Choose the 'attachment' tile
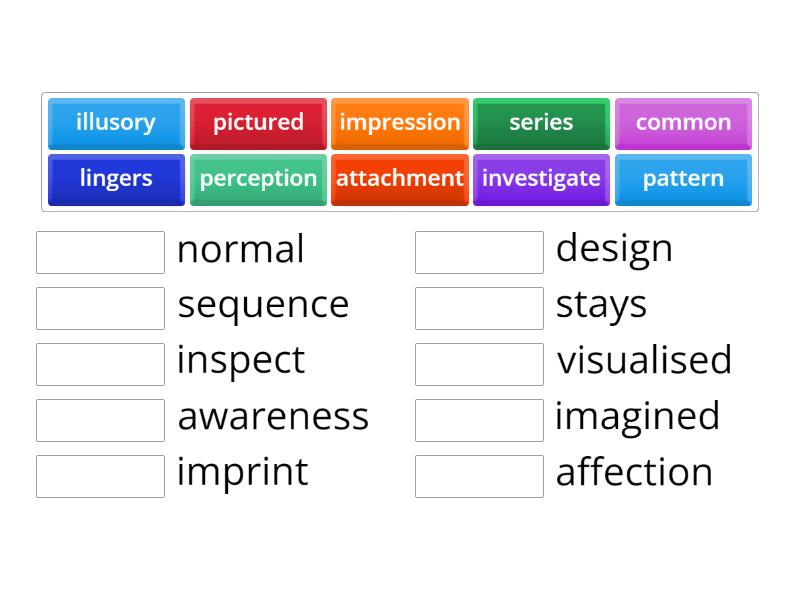The image size is (800, 600). coord(400,179)
